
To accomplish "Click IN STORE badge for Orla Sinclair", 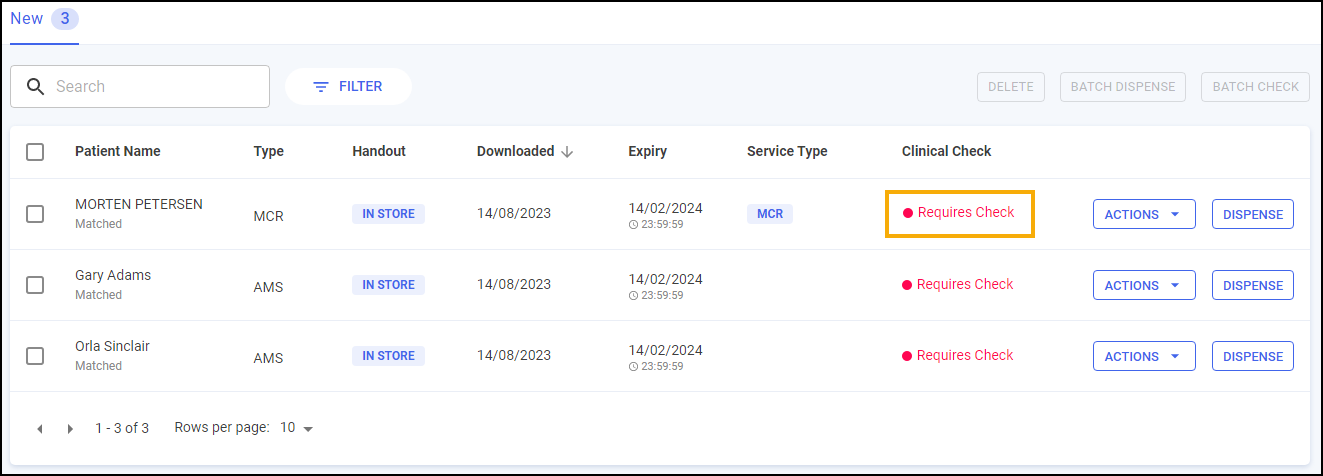I will 388,356.
